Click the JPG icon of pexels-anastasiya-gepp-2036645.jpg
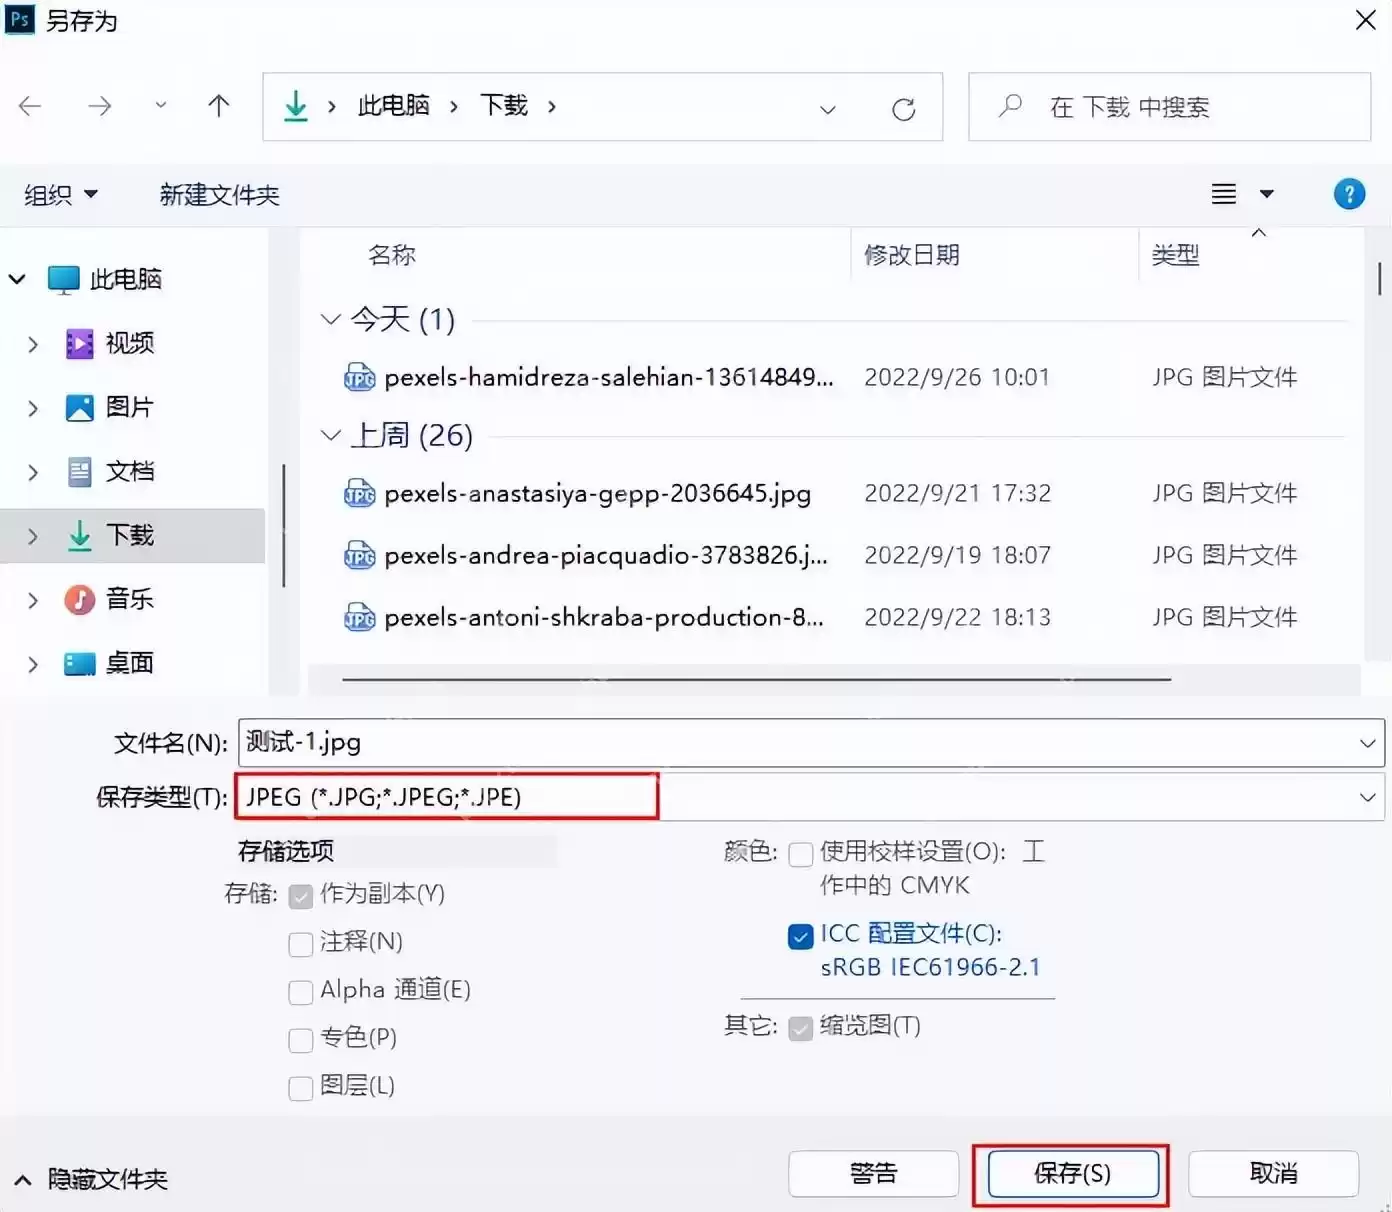Screen dimensions: 1392x1212 tap(358, 493)
